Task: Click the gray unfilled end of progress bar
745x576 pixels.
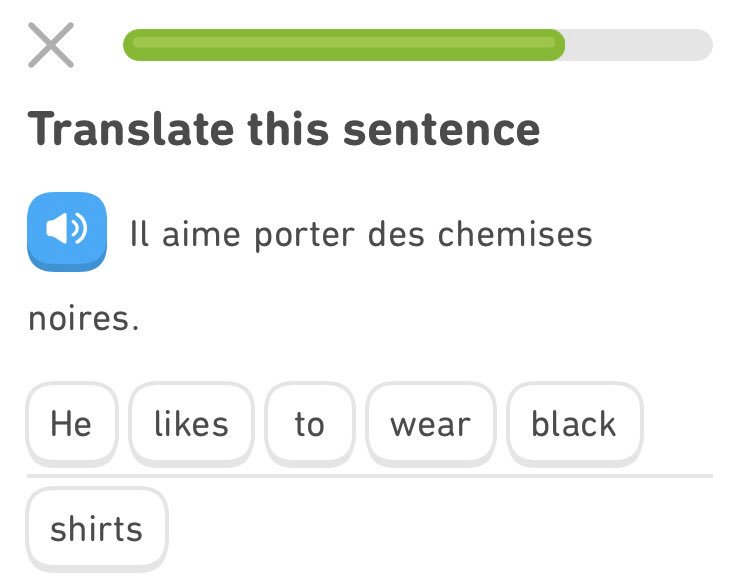Action: coord(639,45)
